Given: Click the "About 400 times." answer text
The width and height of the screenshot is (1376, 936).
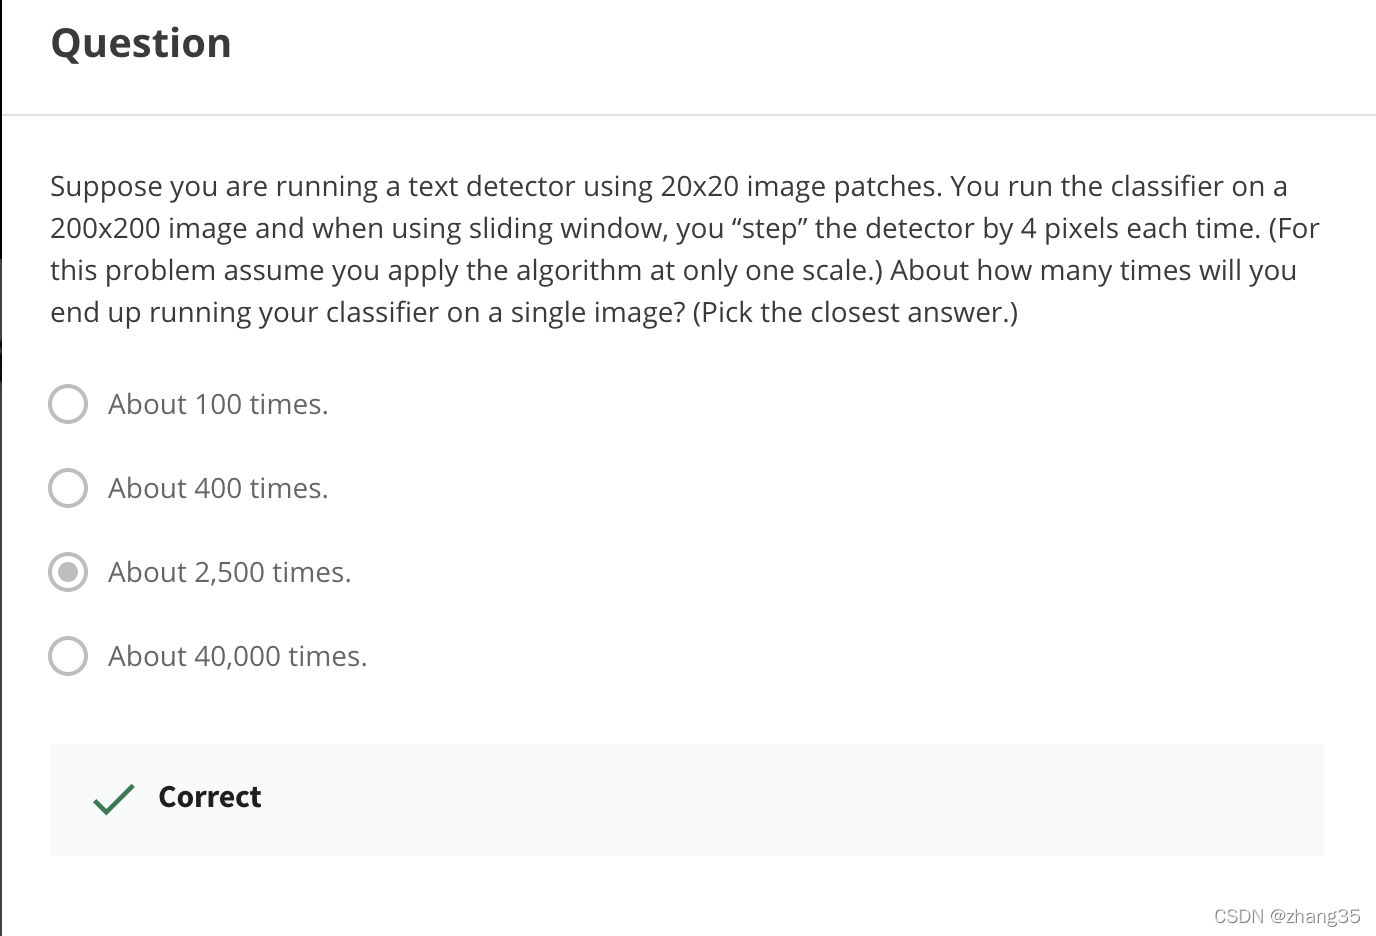Looking at the screenshot, I should pyautogui.click(x=218, y=488).
